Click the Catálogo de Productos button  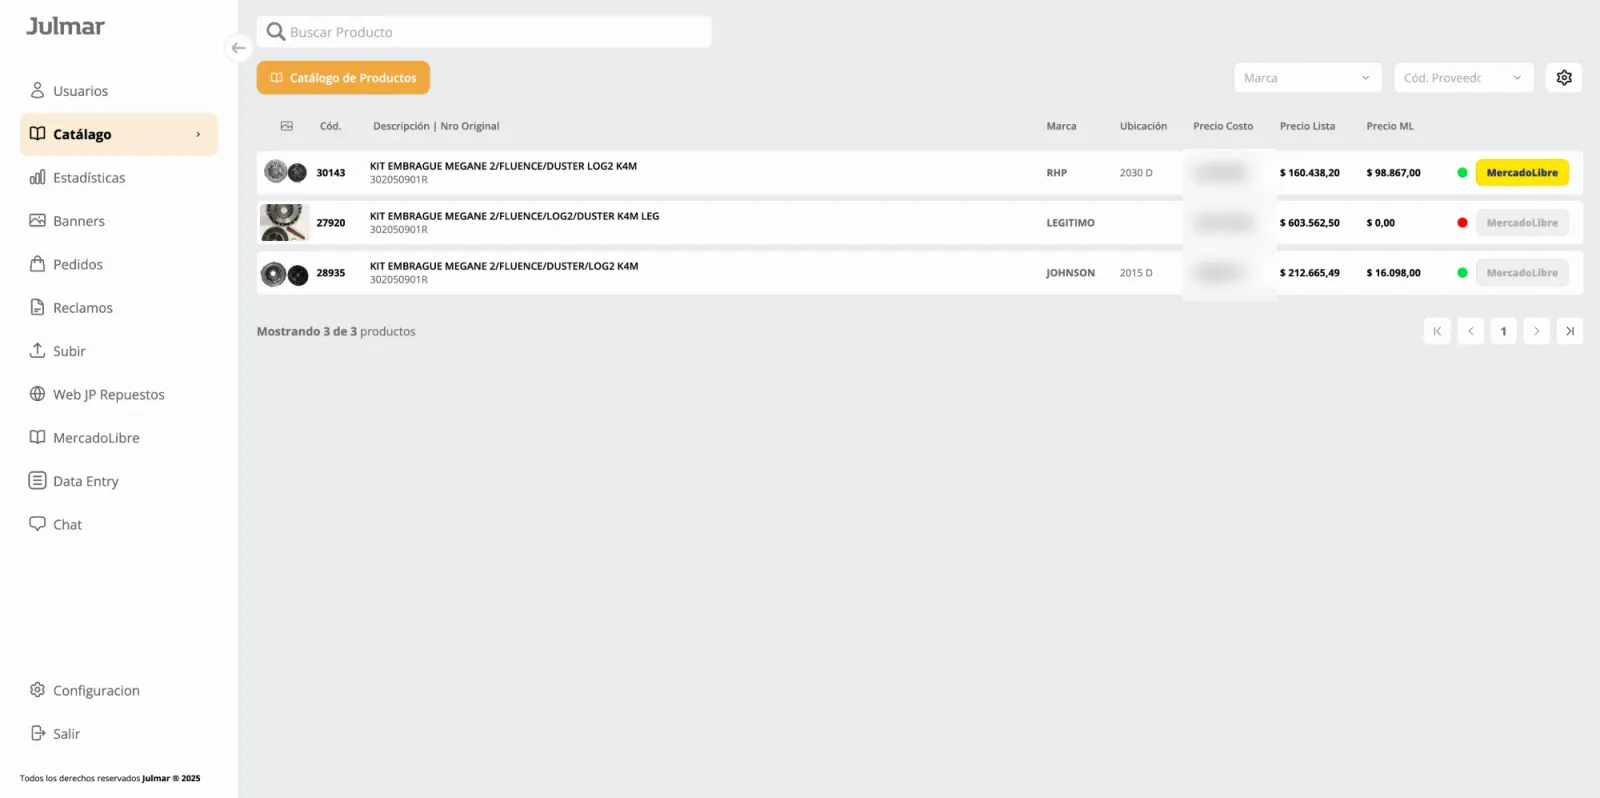click(343, 78)
